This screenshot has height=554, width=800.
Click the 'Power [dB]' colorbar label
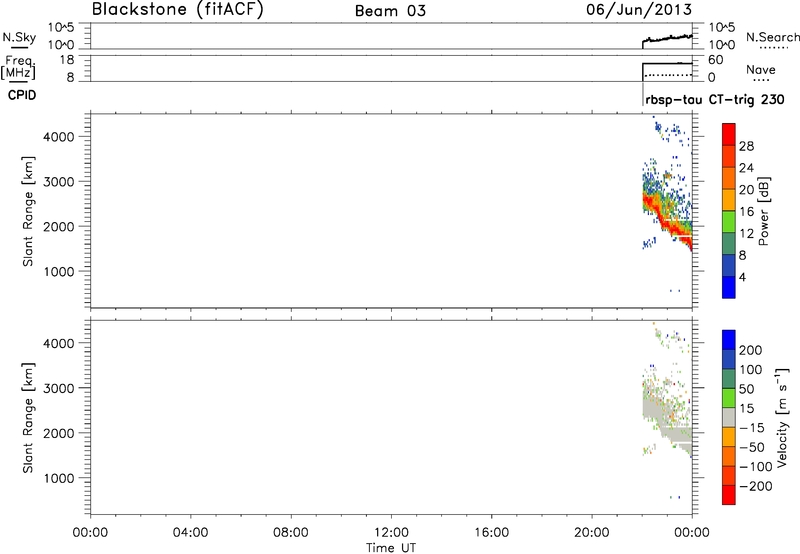pyautogui.click(x=763, y=211)
